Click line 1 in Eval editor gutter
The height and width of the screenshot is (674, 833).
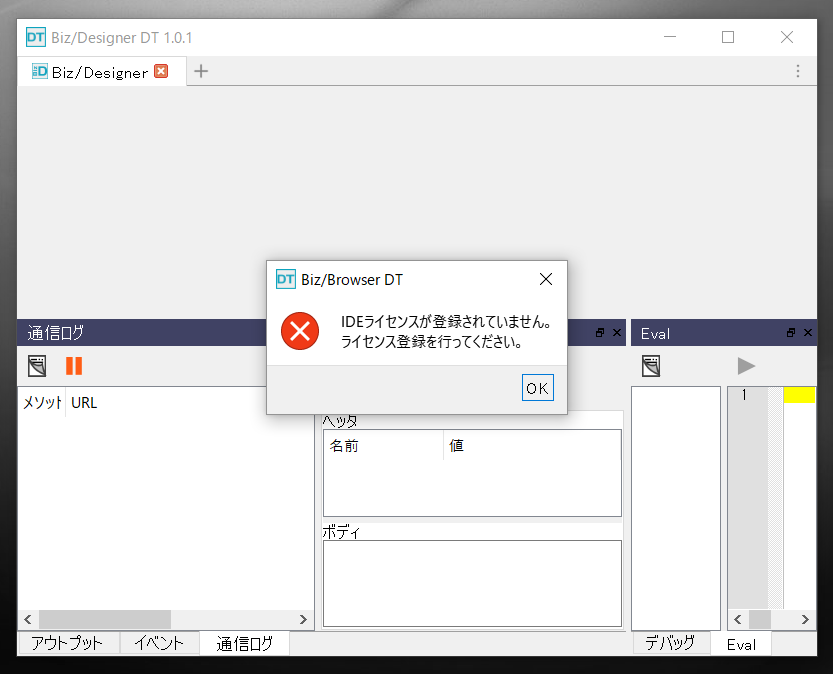tap(744, 395)
